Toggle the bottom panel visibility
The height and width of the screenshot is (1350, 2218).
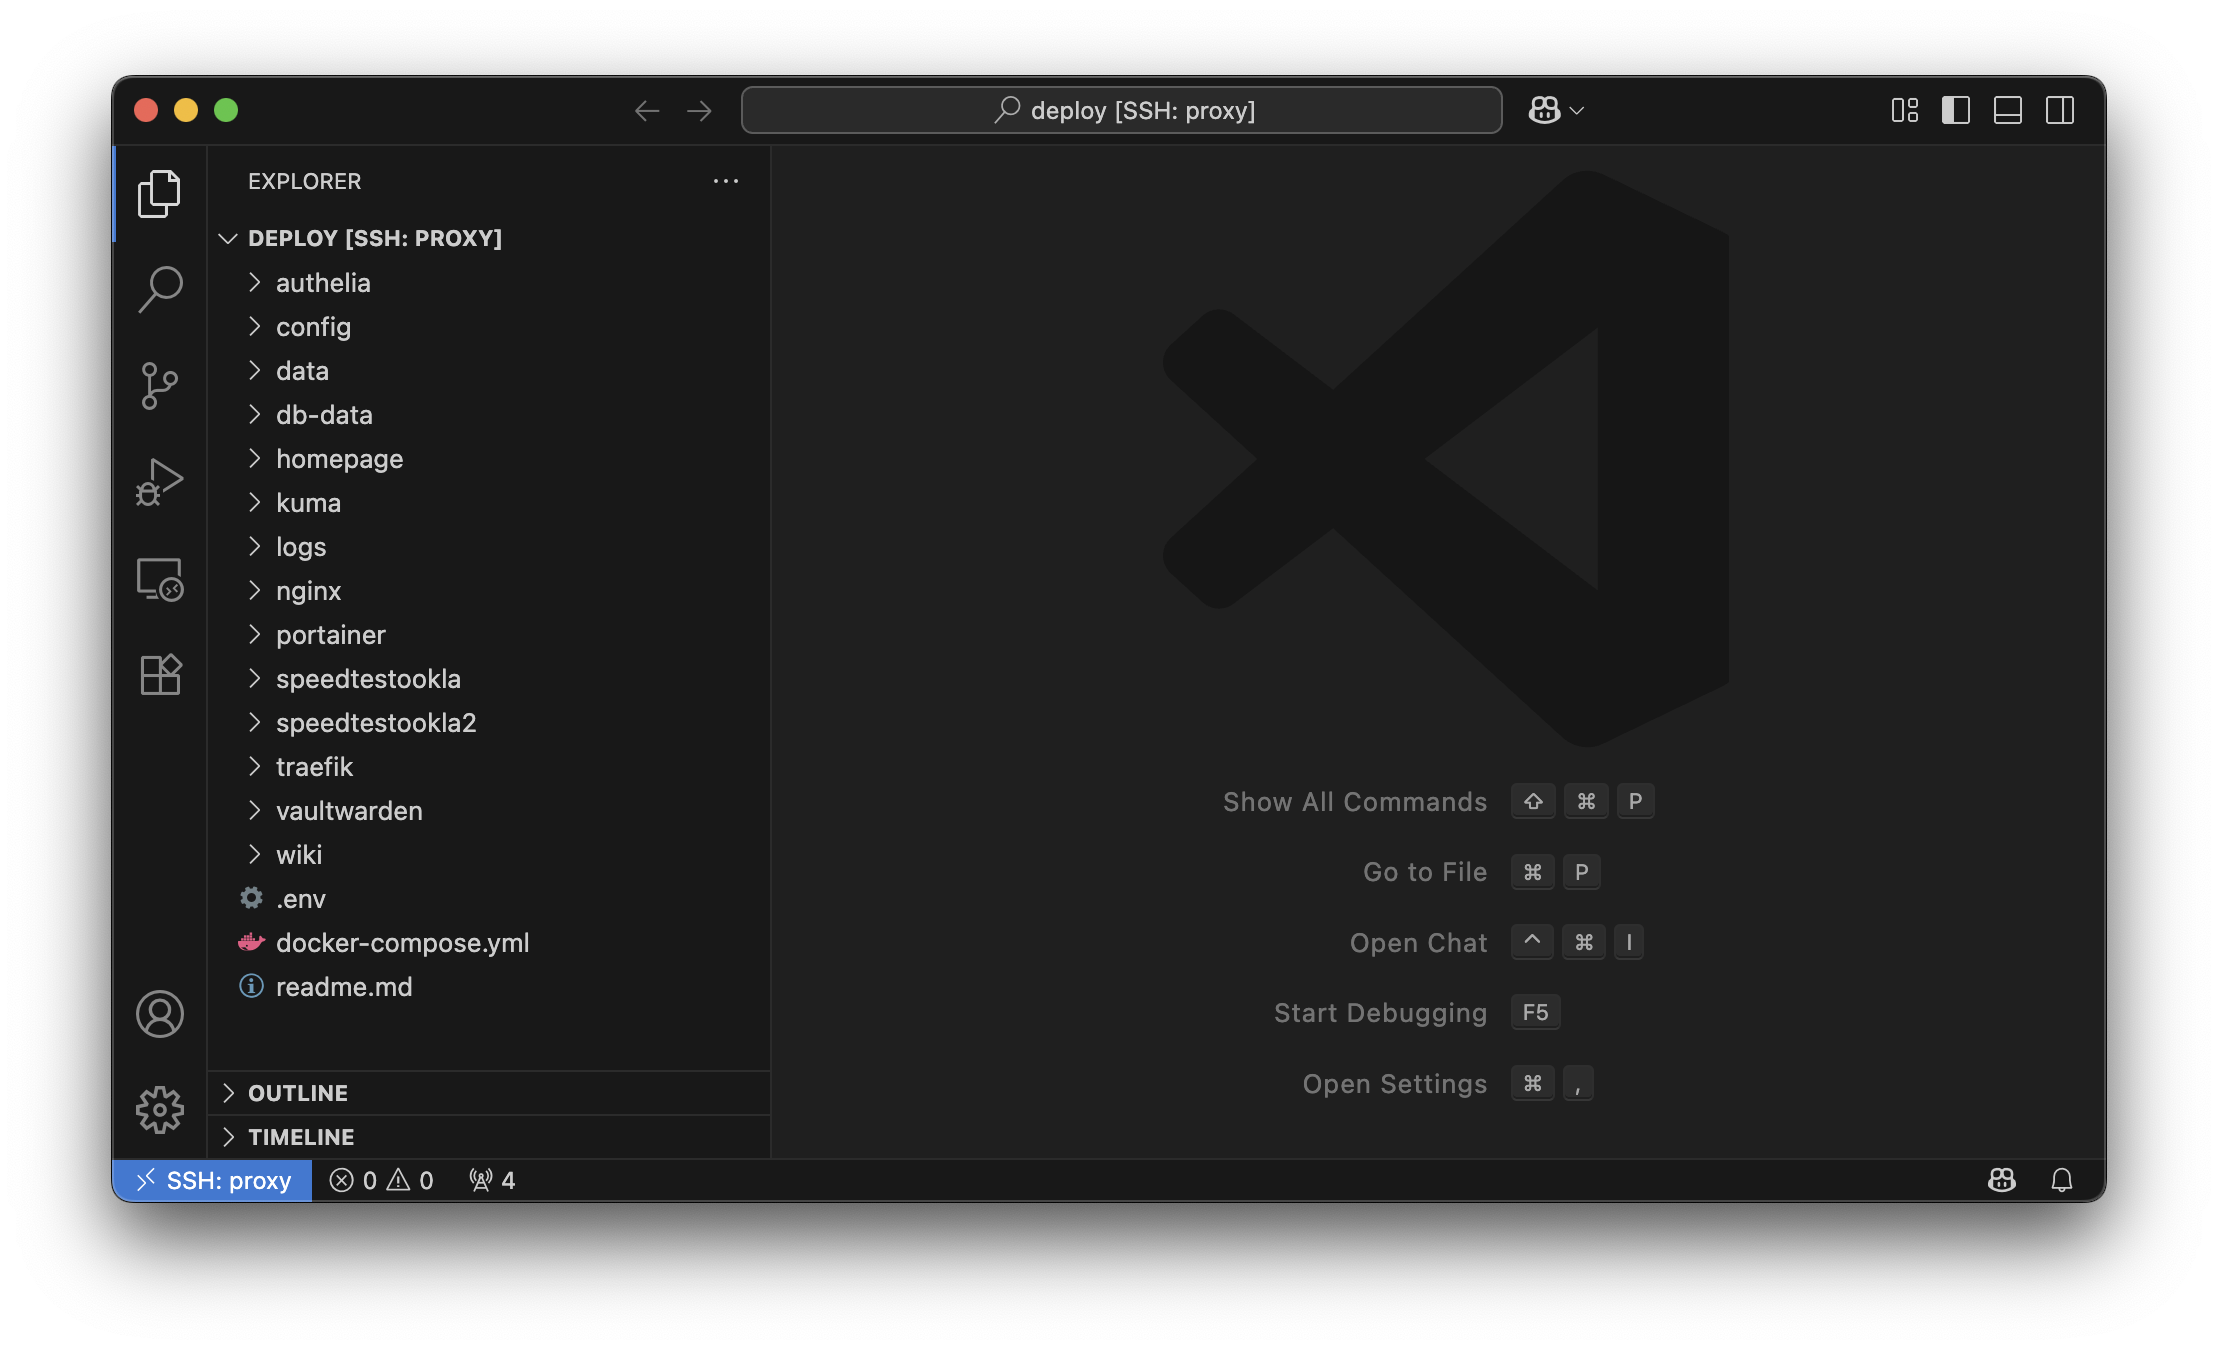pos(2007,110)
